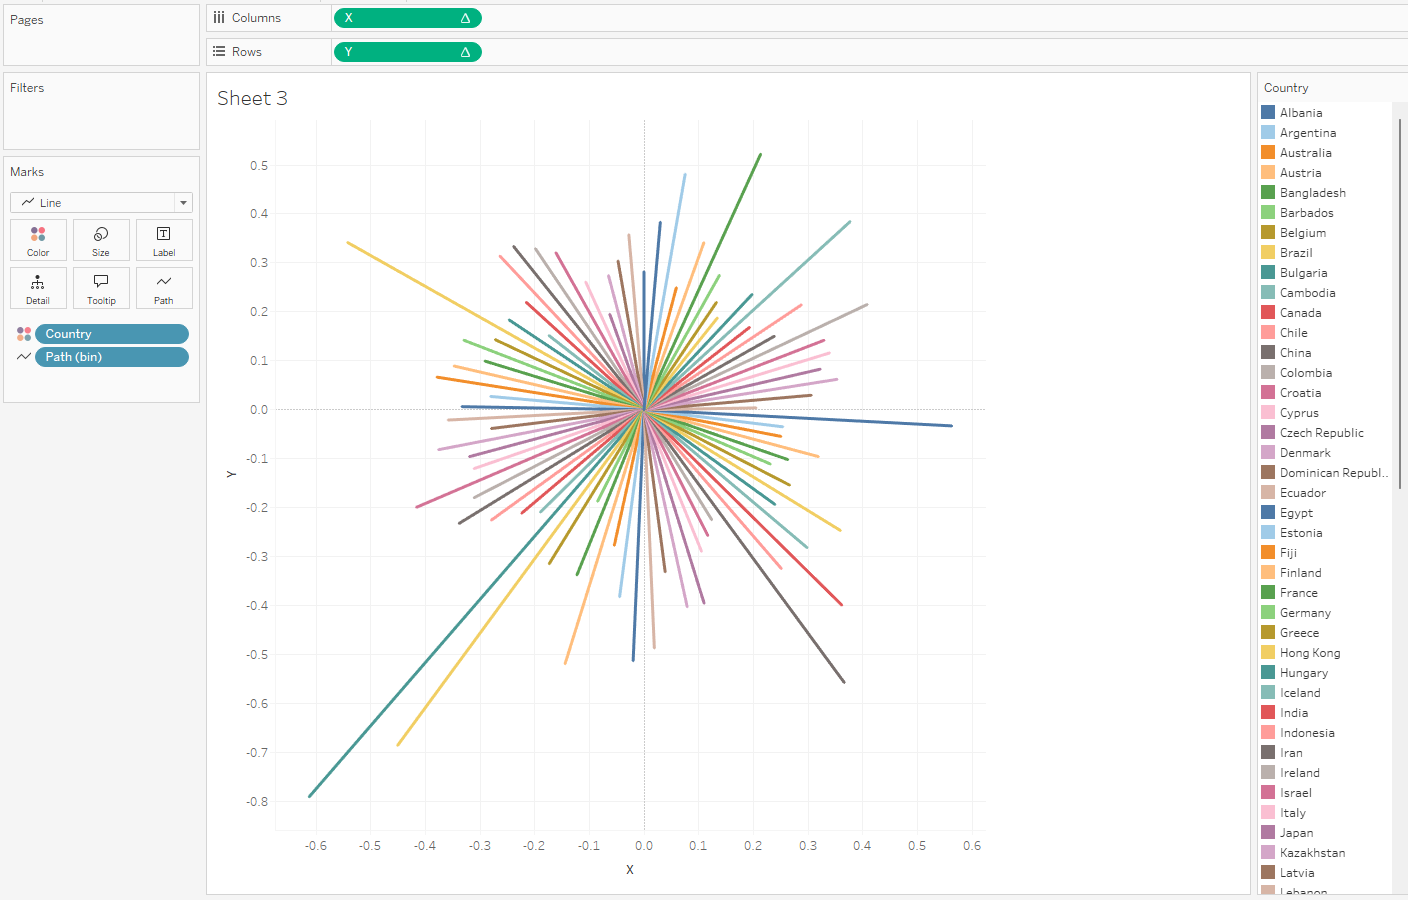Select the Path (bin) pill

(x=112, y=357)
